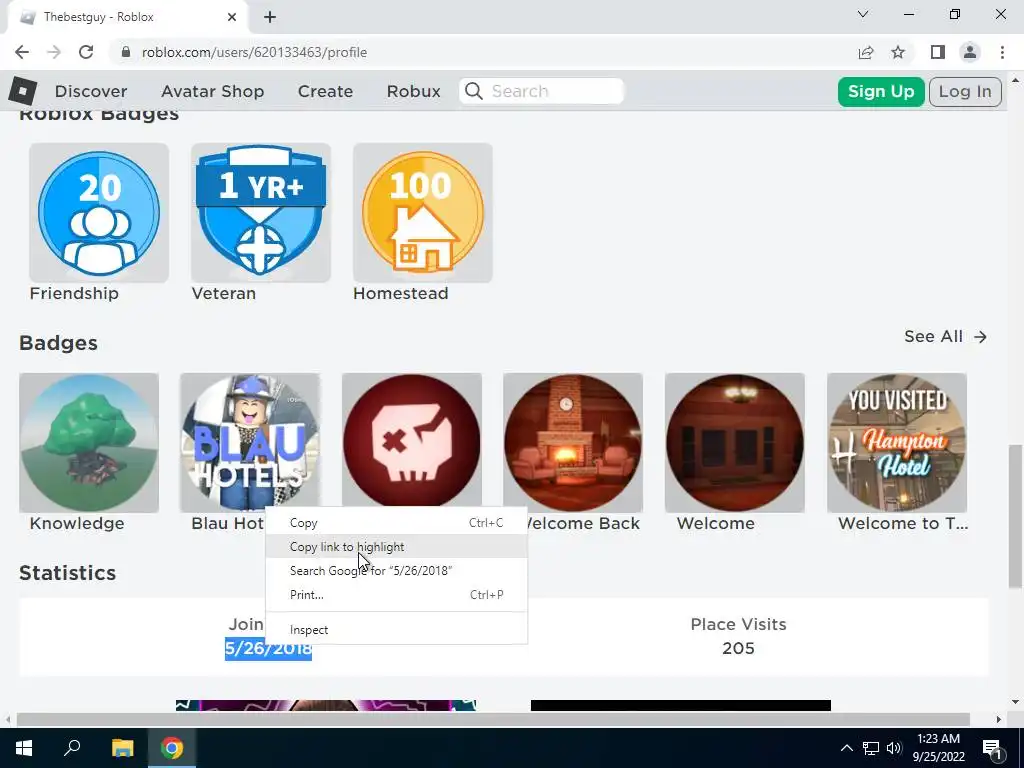Click the Place Visits value 205
The height and width of the screenshot is (768, 1024).
point(738,648)
